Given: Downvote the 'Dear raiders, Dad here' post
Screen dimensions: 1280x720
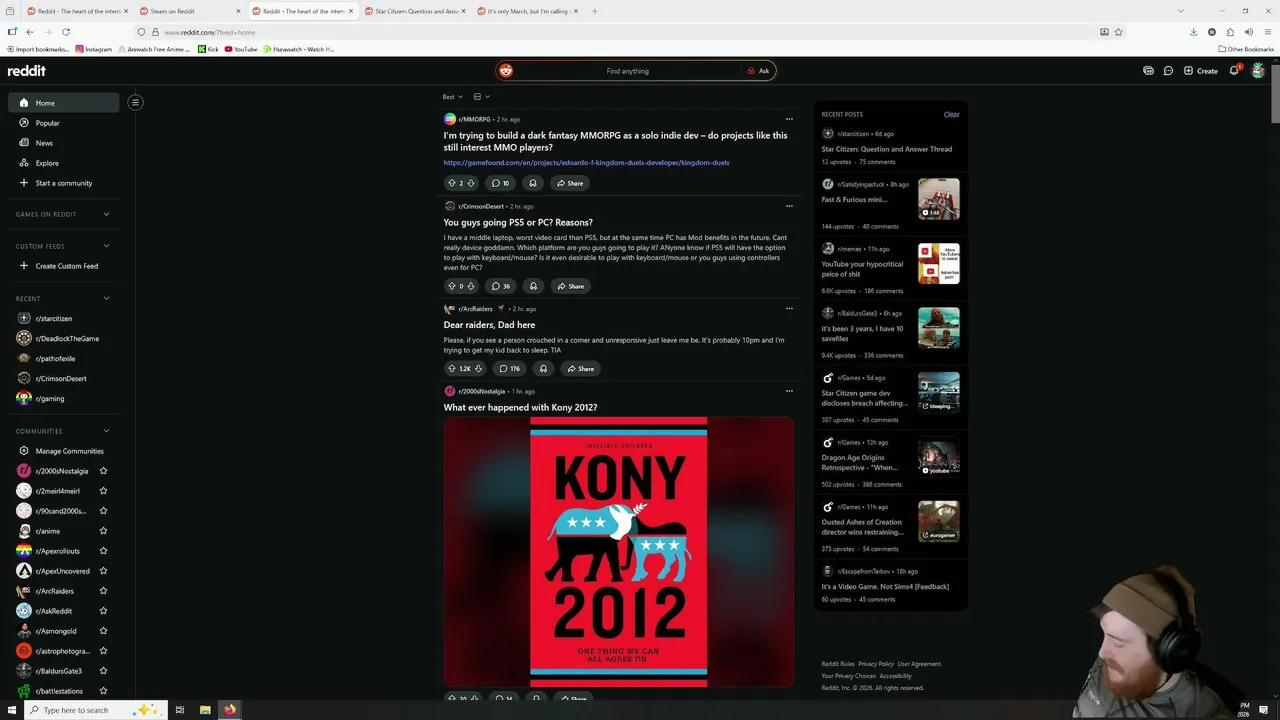Looking at the screenshot, I should [478, 368].
